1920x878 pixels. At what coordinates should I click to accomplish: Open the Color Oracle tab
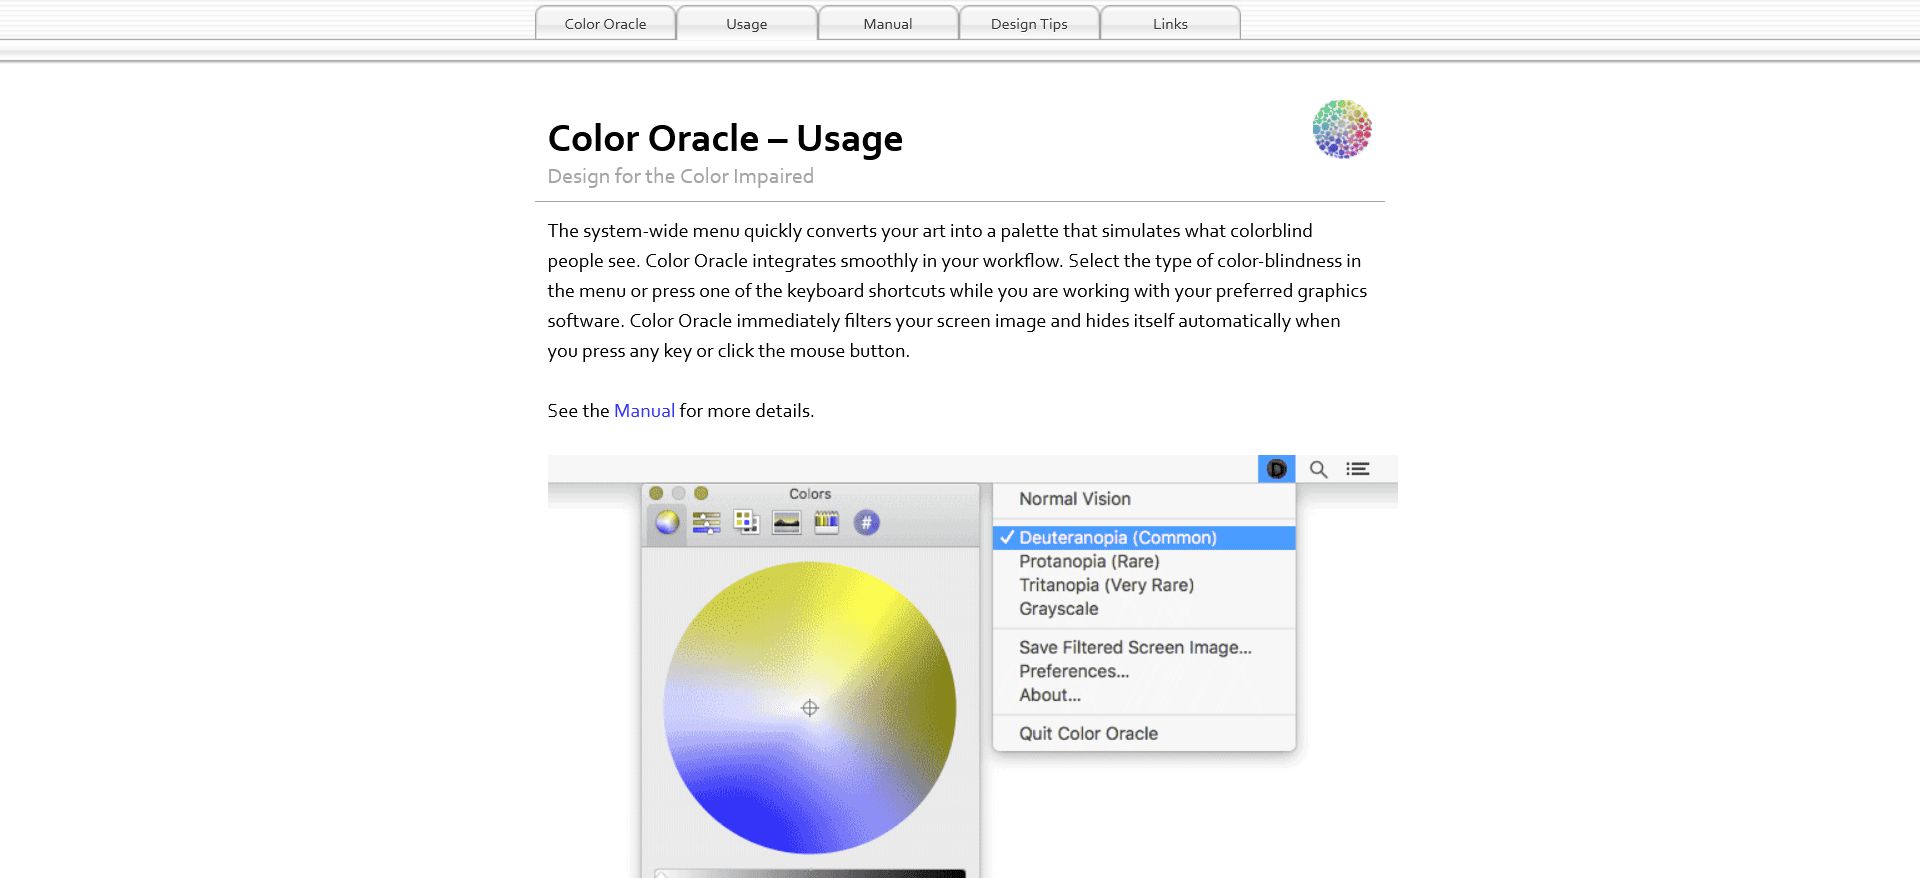[x=605, y=23]
